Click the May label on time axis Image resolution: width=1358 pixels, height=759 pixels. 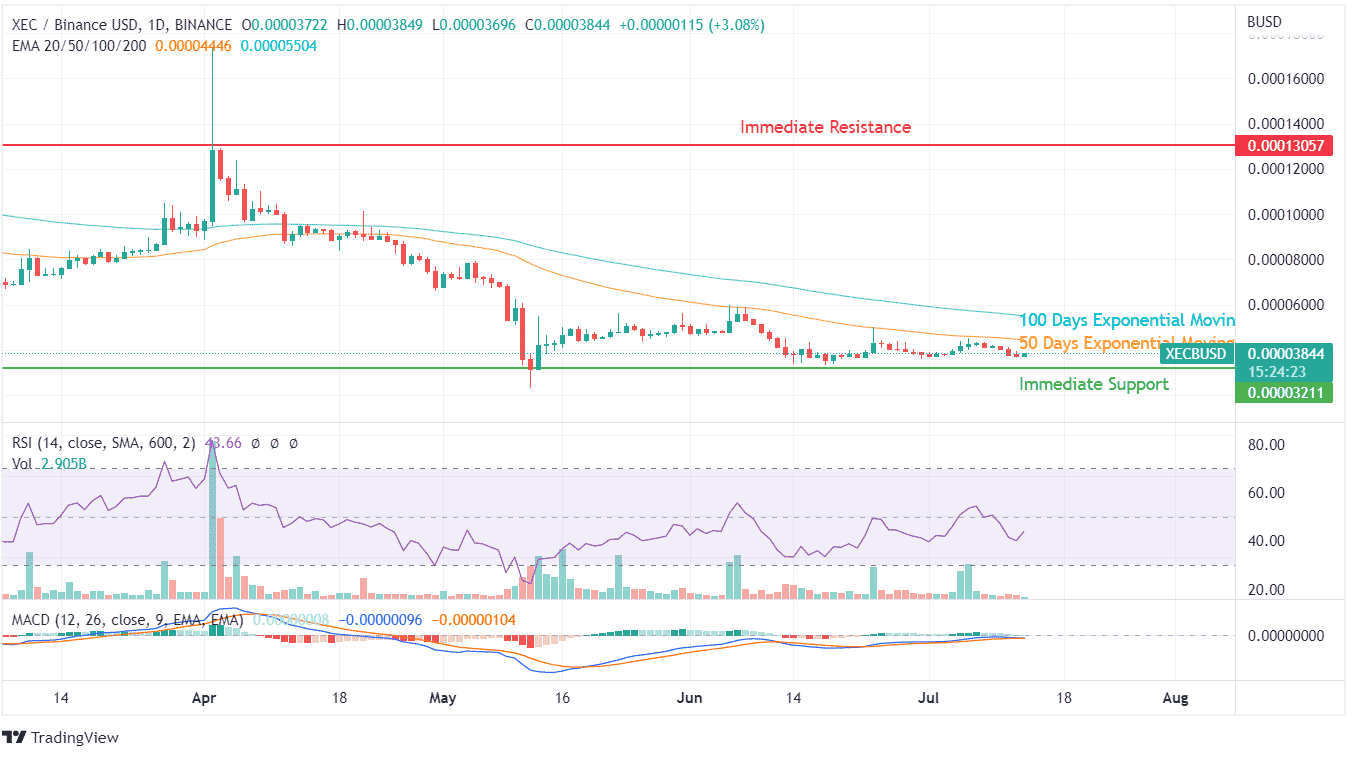(441, 698)
